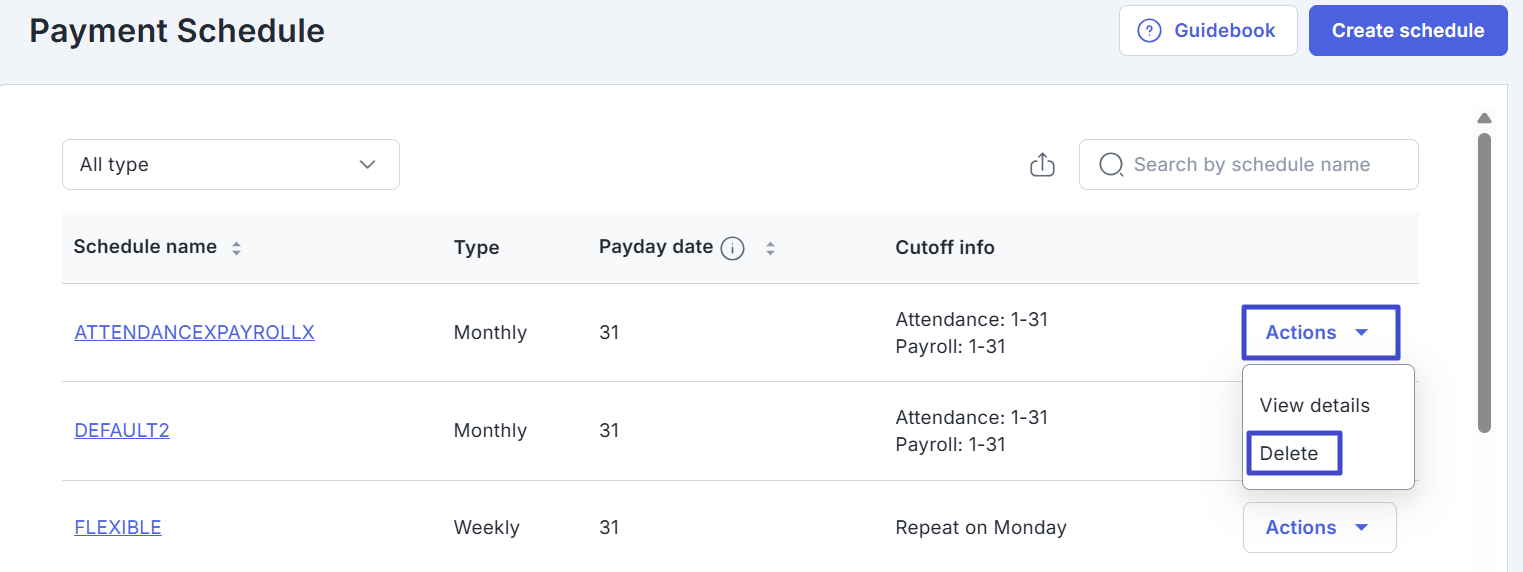Open the ATTENDANCEXPAYROLLX schedule link

[x=194, y=333]
